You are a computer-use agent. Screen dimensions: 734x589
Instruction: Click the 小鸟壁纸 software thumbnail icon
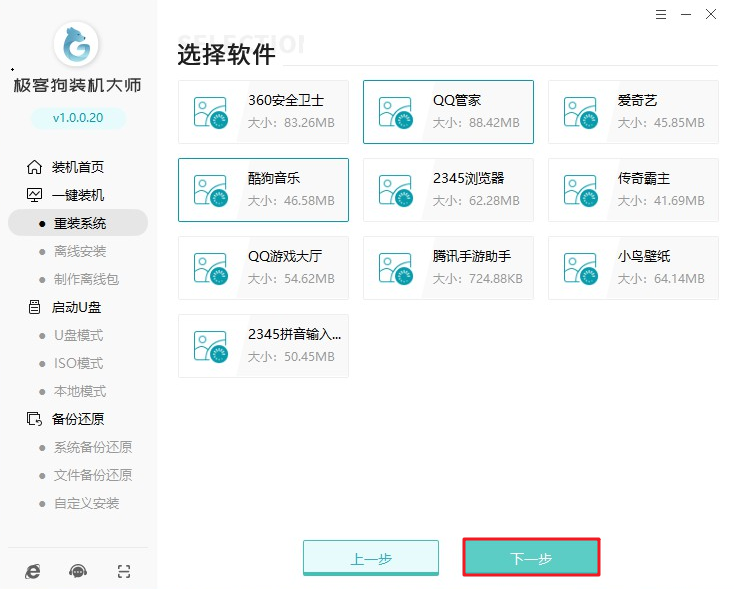pos(579,267)
